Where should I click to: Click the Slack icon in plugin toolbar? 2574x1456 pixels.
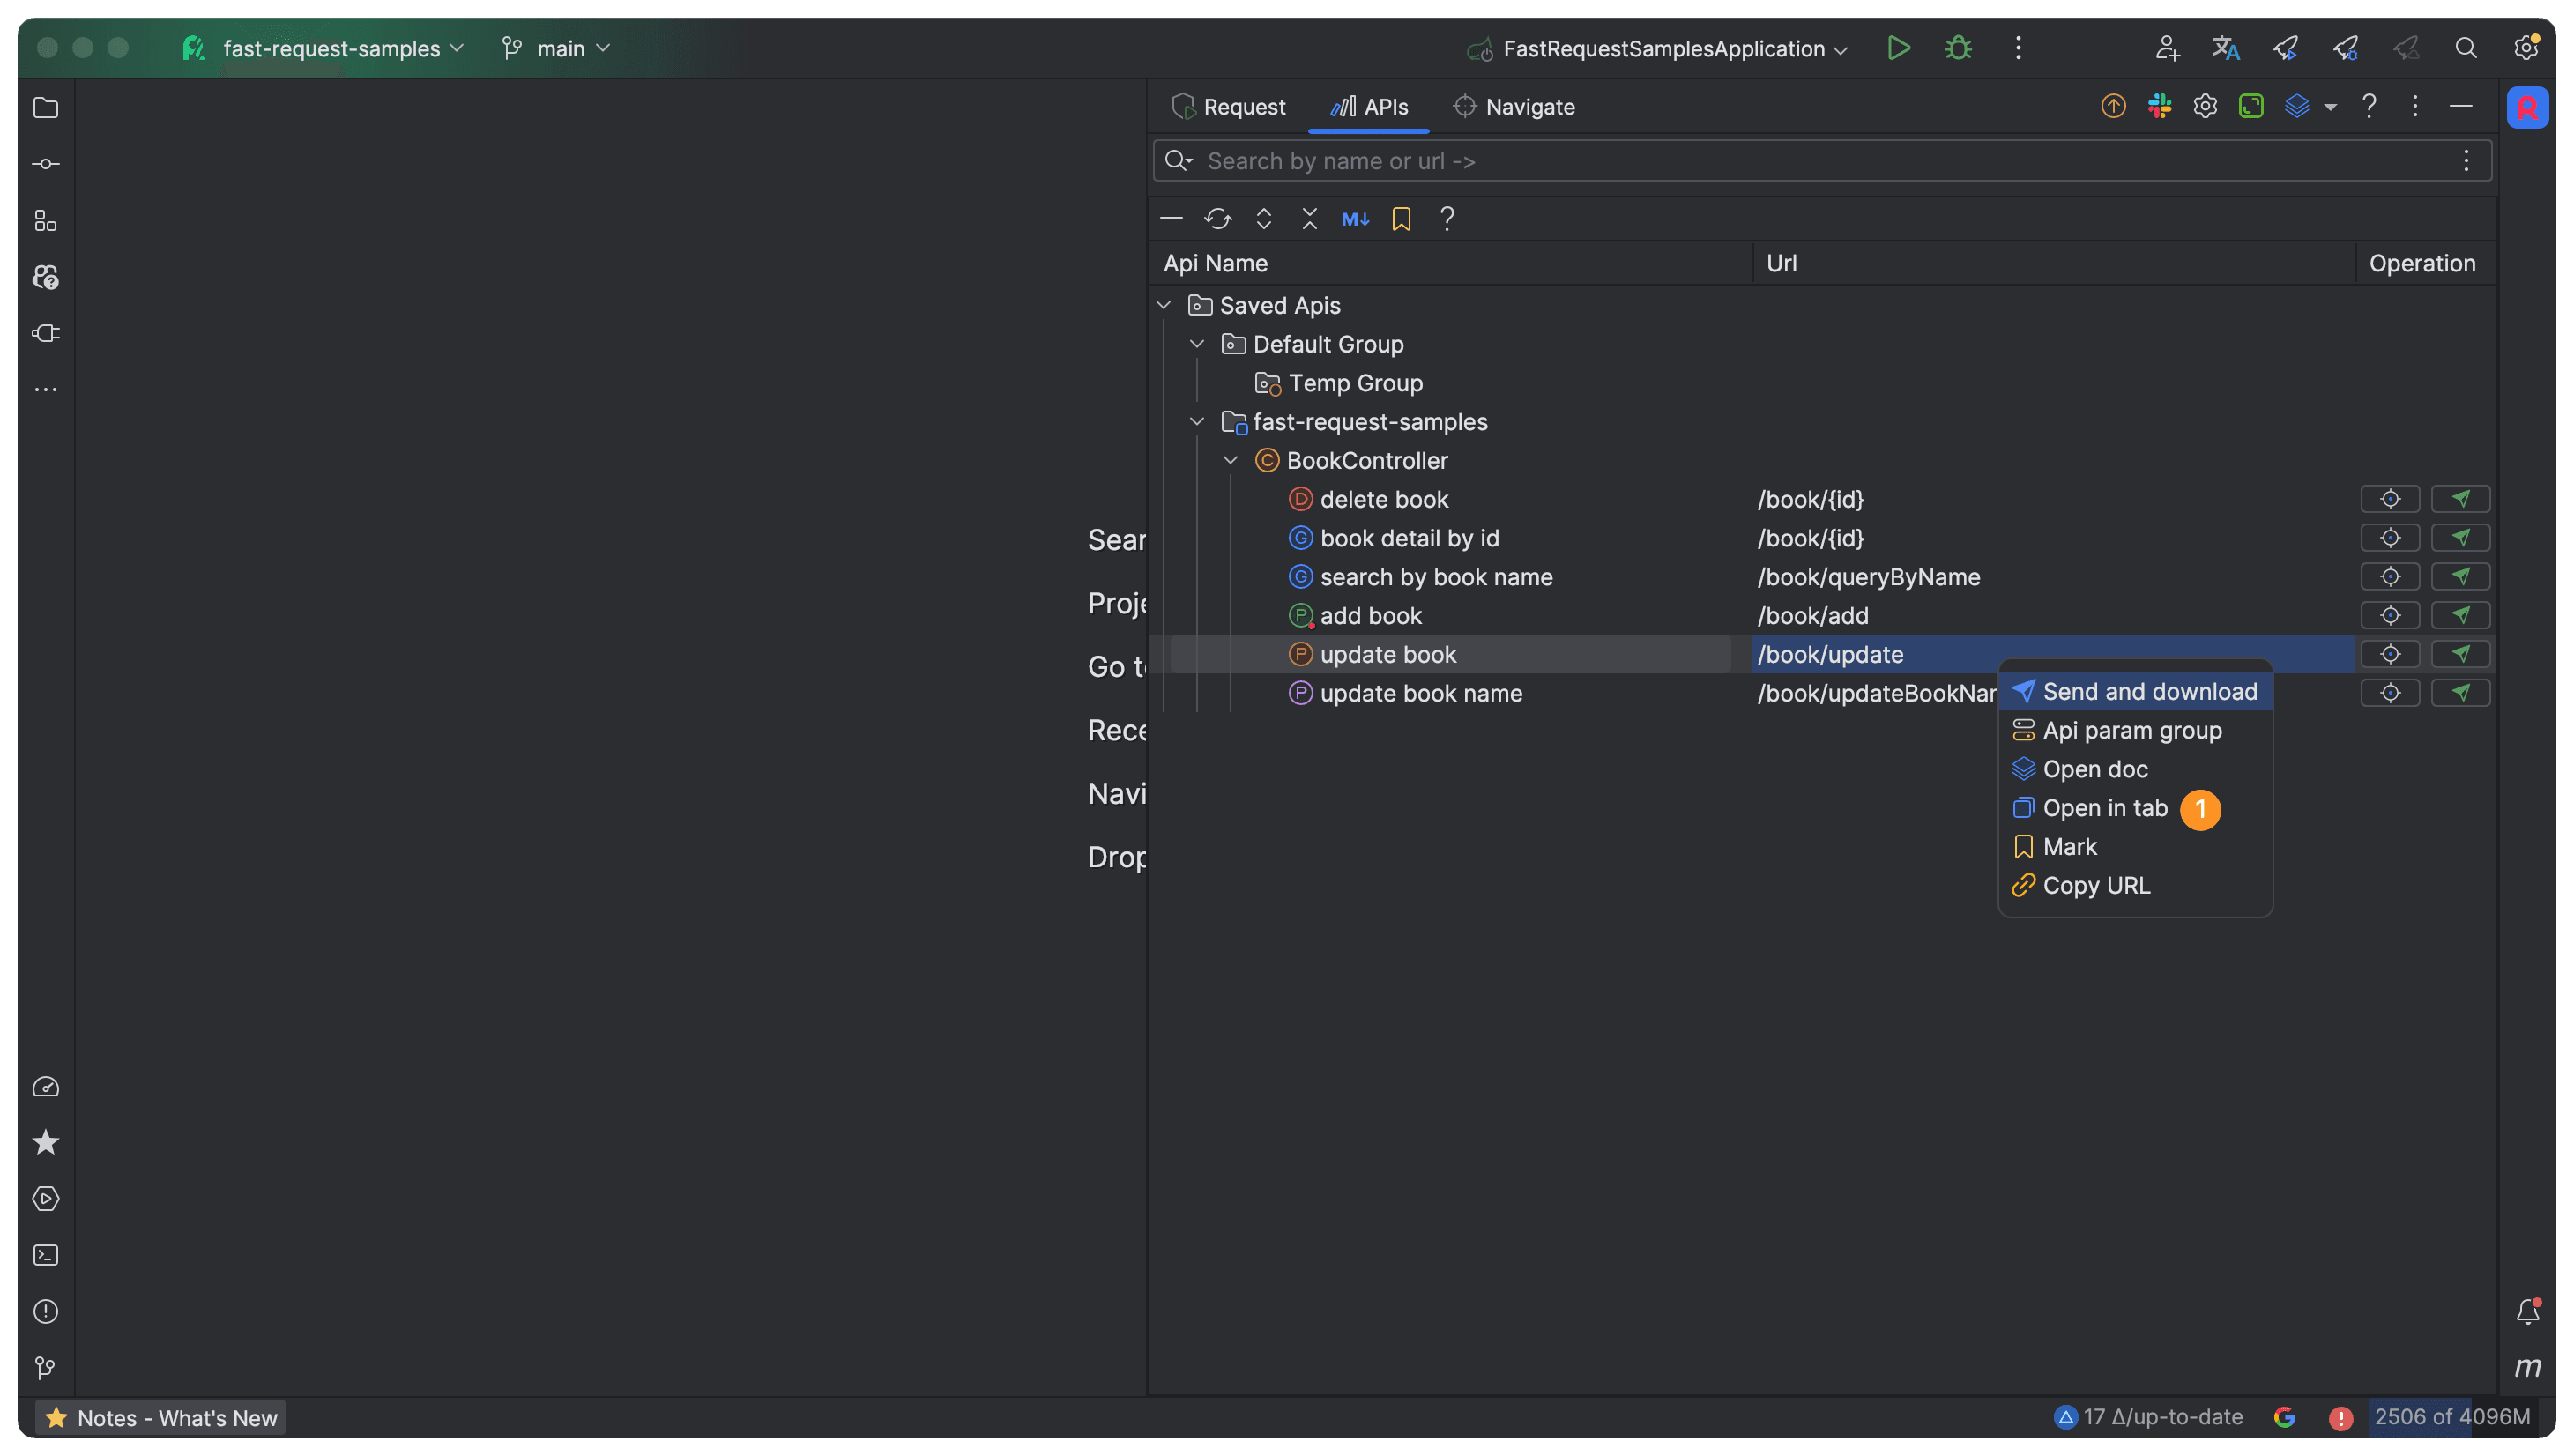pyautogui.click(x=2159, y=106)
